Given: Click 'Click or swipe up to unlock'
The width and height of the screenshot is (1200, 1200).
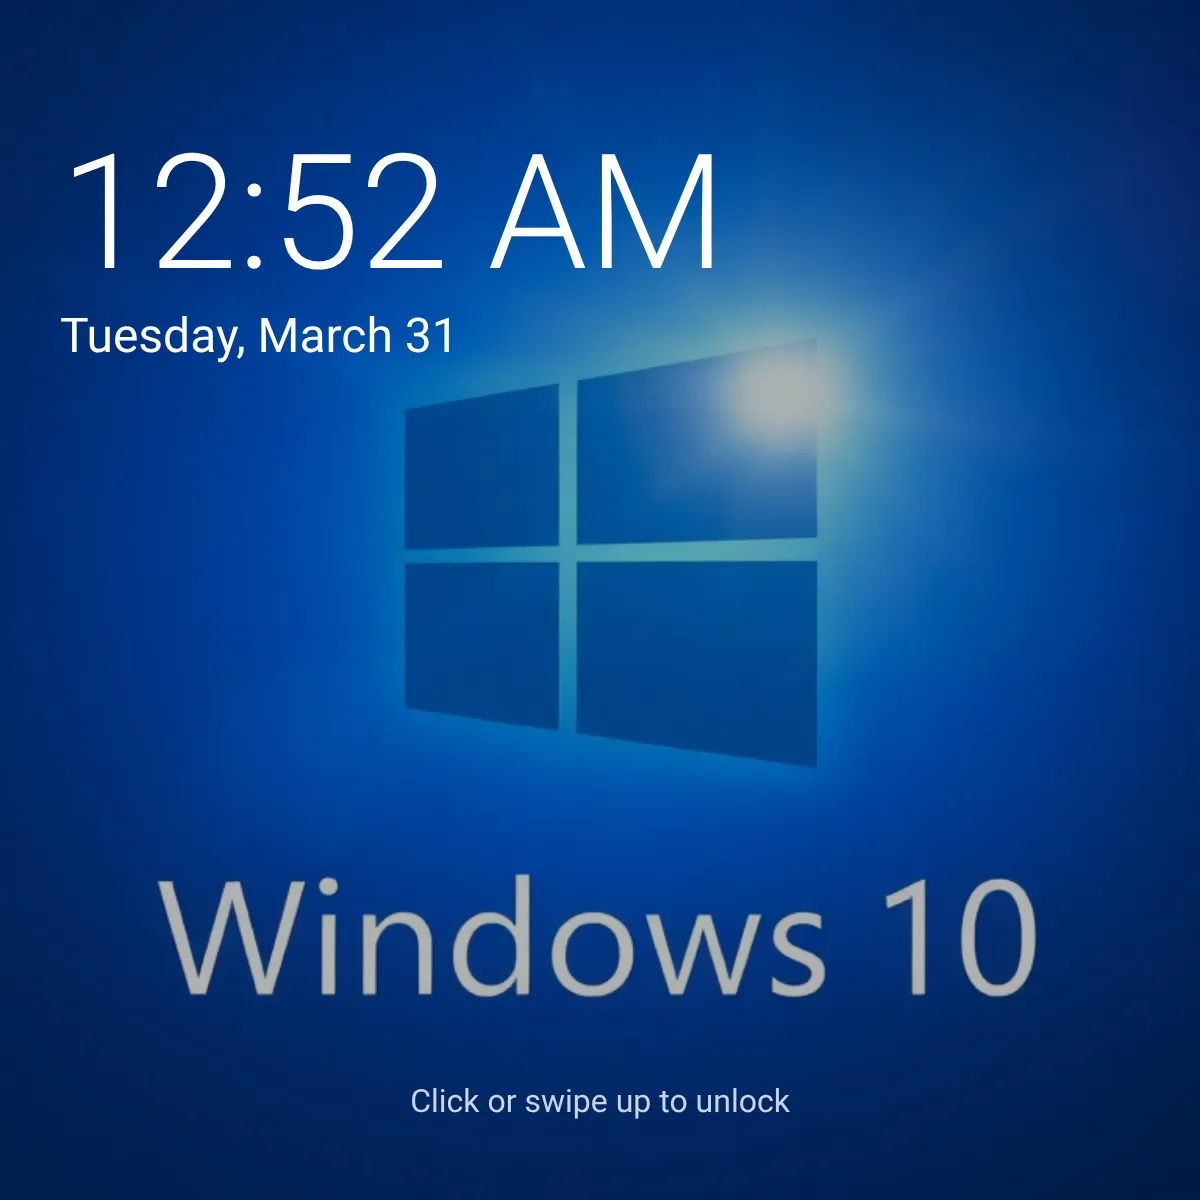Looking at the screenshot, I should [600, 1101].
